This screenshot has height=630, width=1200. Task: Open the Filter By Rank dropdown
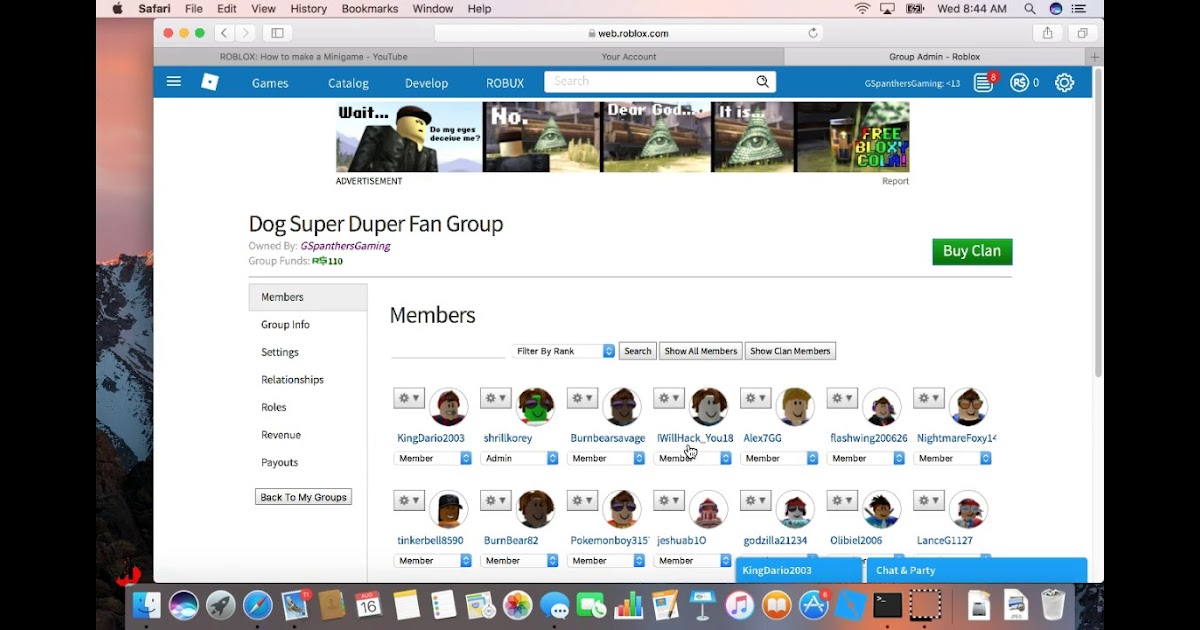click(x=564, y=351)
